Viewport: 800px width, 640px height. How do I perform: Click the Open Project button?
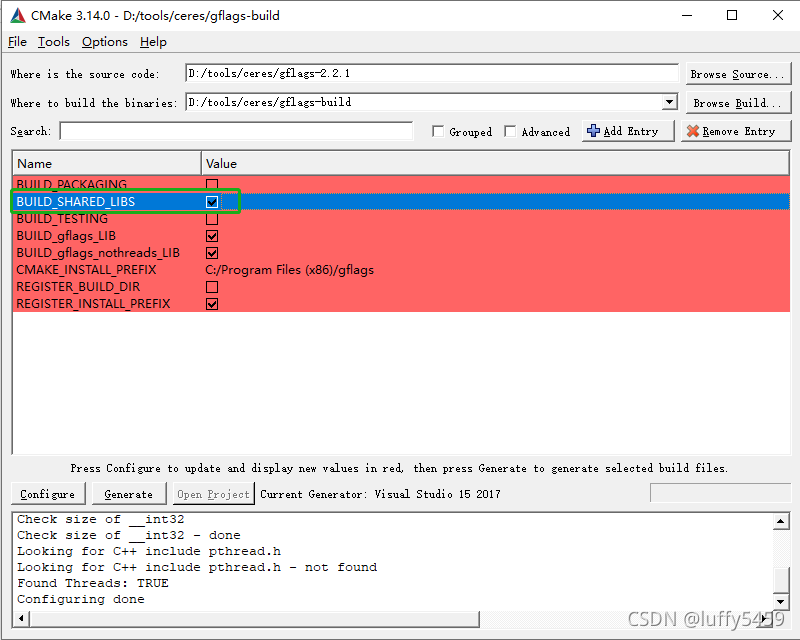coord(213,494)
